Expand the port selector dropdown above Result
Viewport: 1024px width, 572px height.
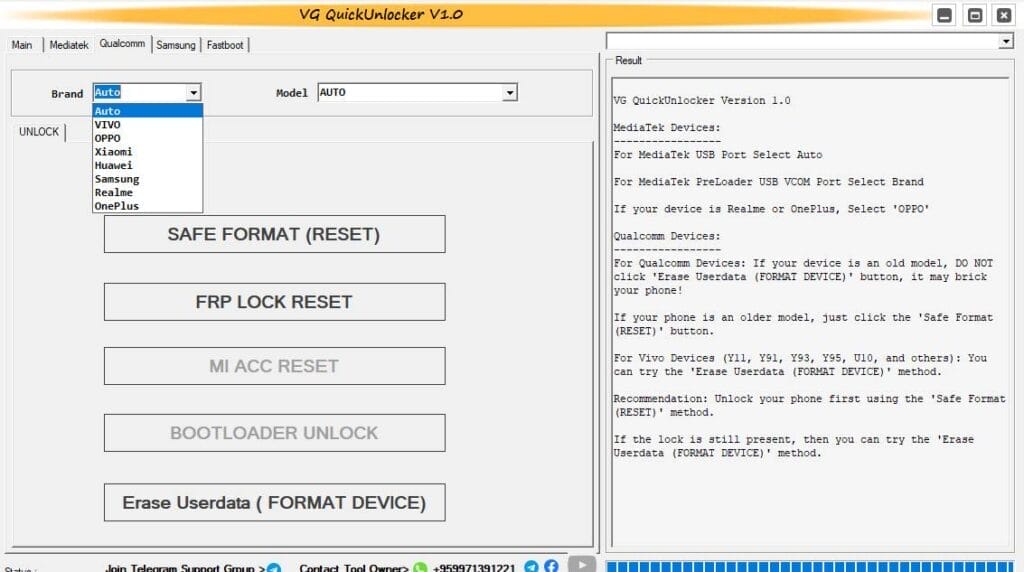tap(1006, 41)
